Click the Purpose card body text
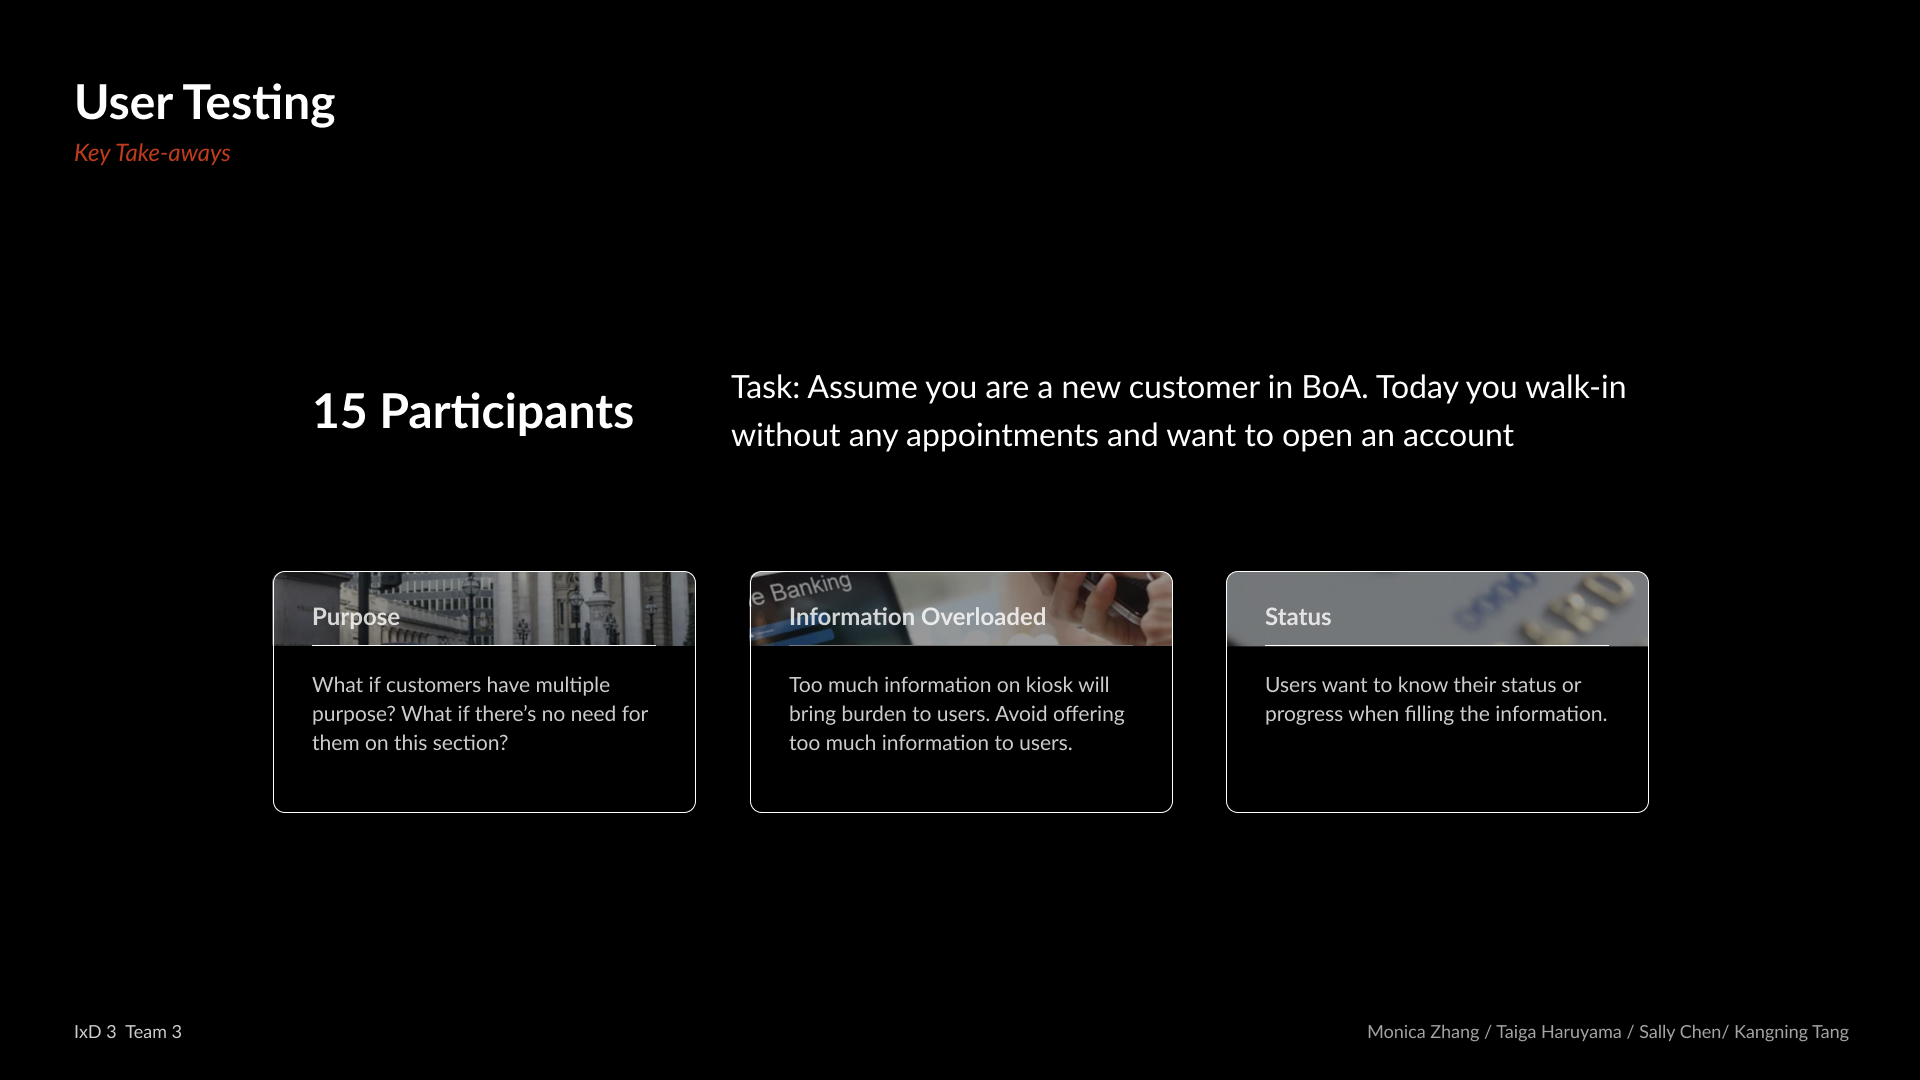This screenshot has height=1080, width=1920. tap(480, 714)
